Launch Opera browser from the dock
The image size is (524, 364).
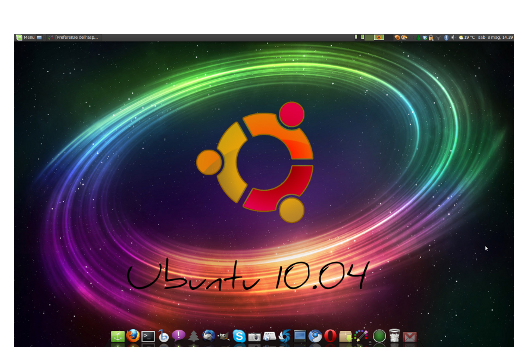330,336
